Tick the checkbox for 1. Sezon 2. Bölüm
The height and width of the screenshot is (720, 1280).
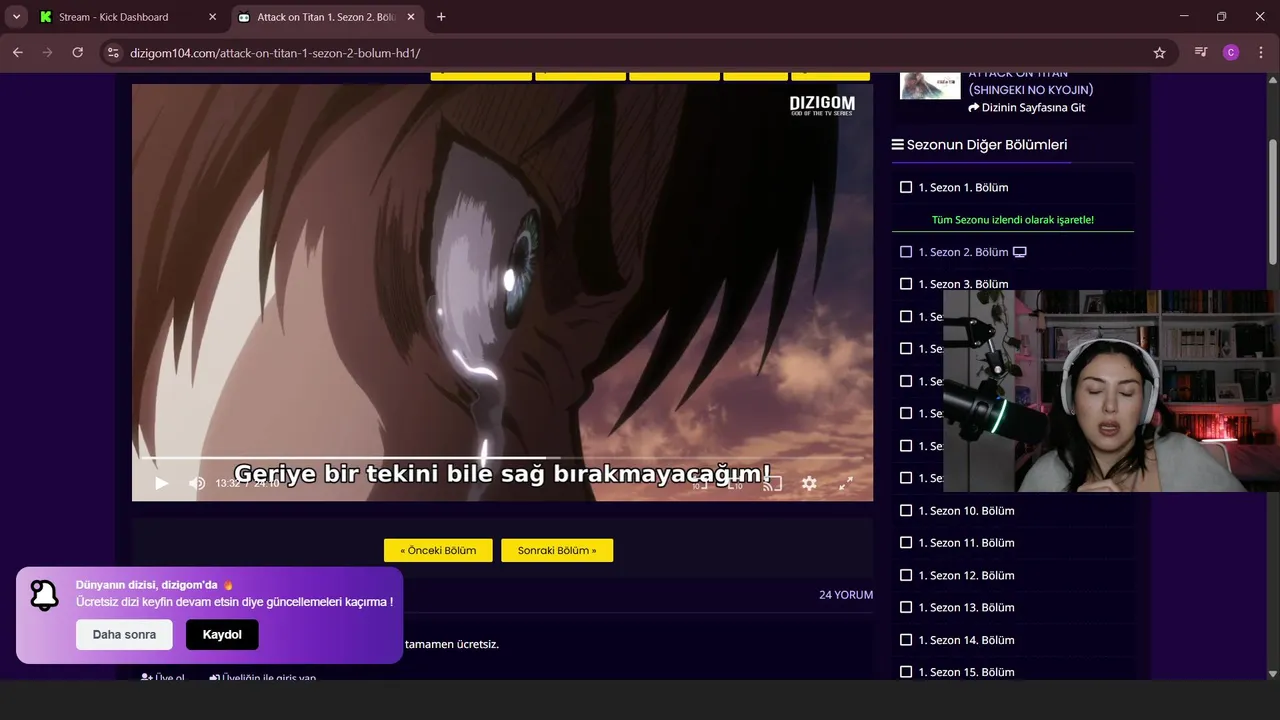(x=906, y=252)
